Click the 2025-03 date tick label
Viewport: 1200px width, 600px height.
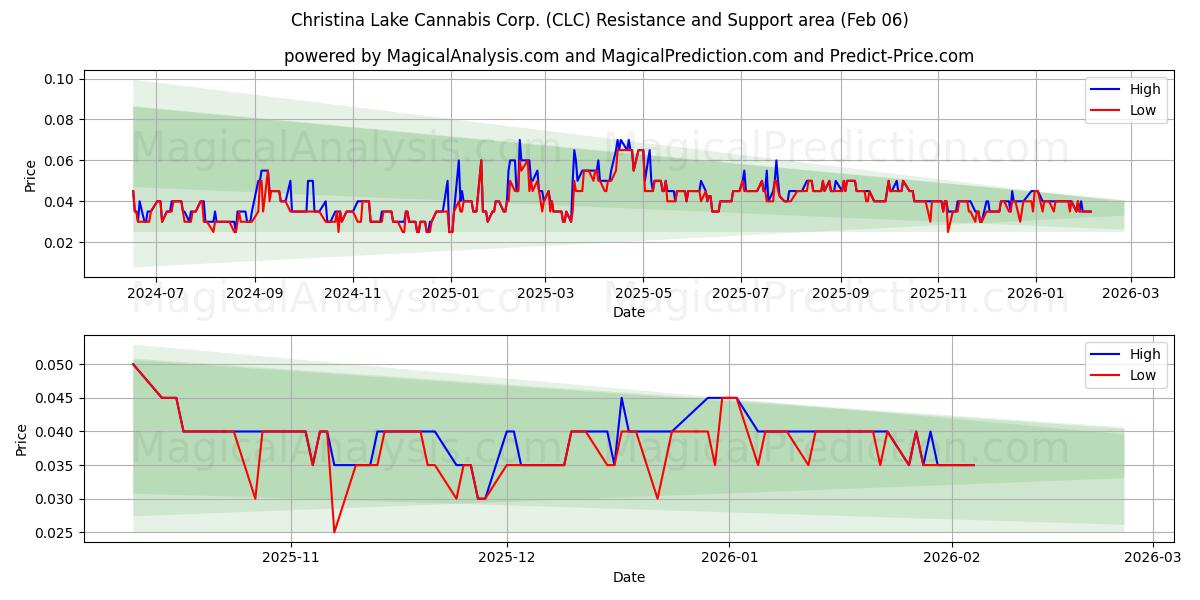pos(545,293)
